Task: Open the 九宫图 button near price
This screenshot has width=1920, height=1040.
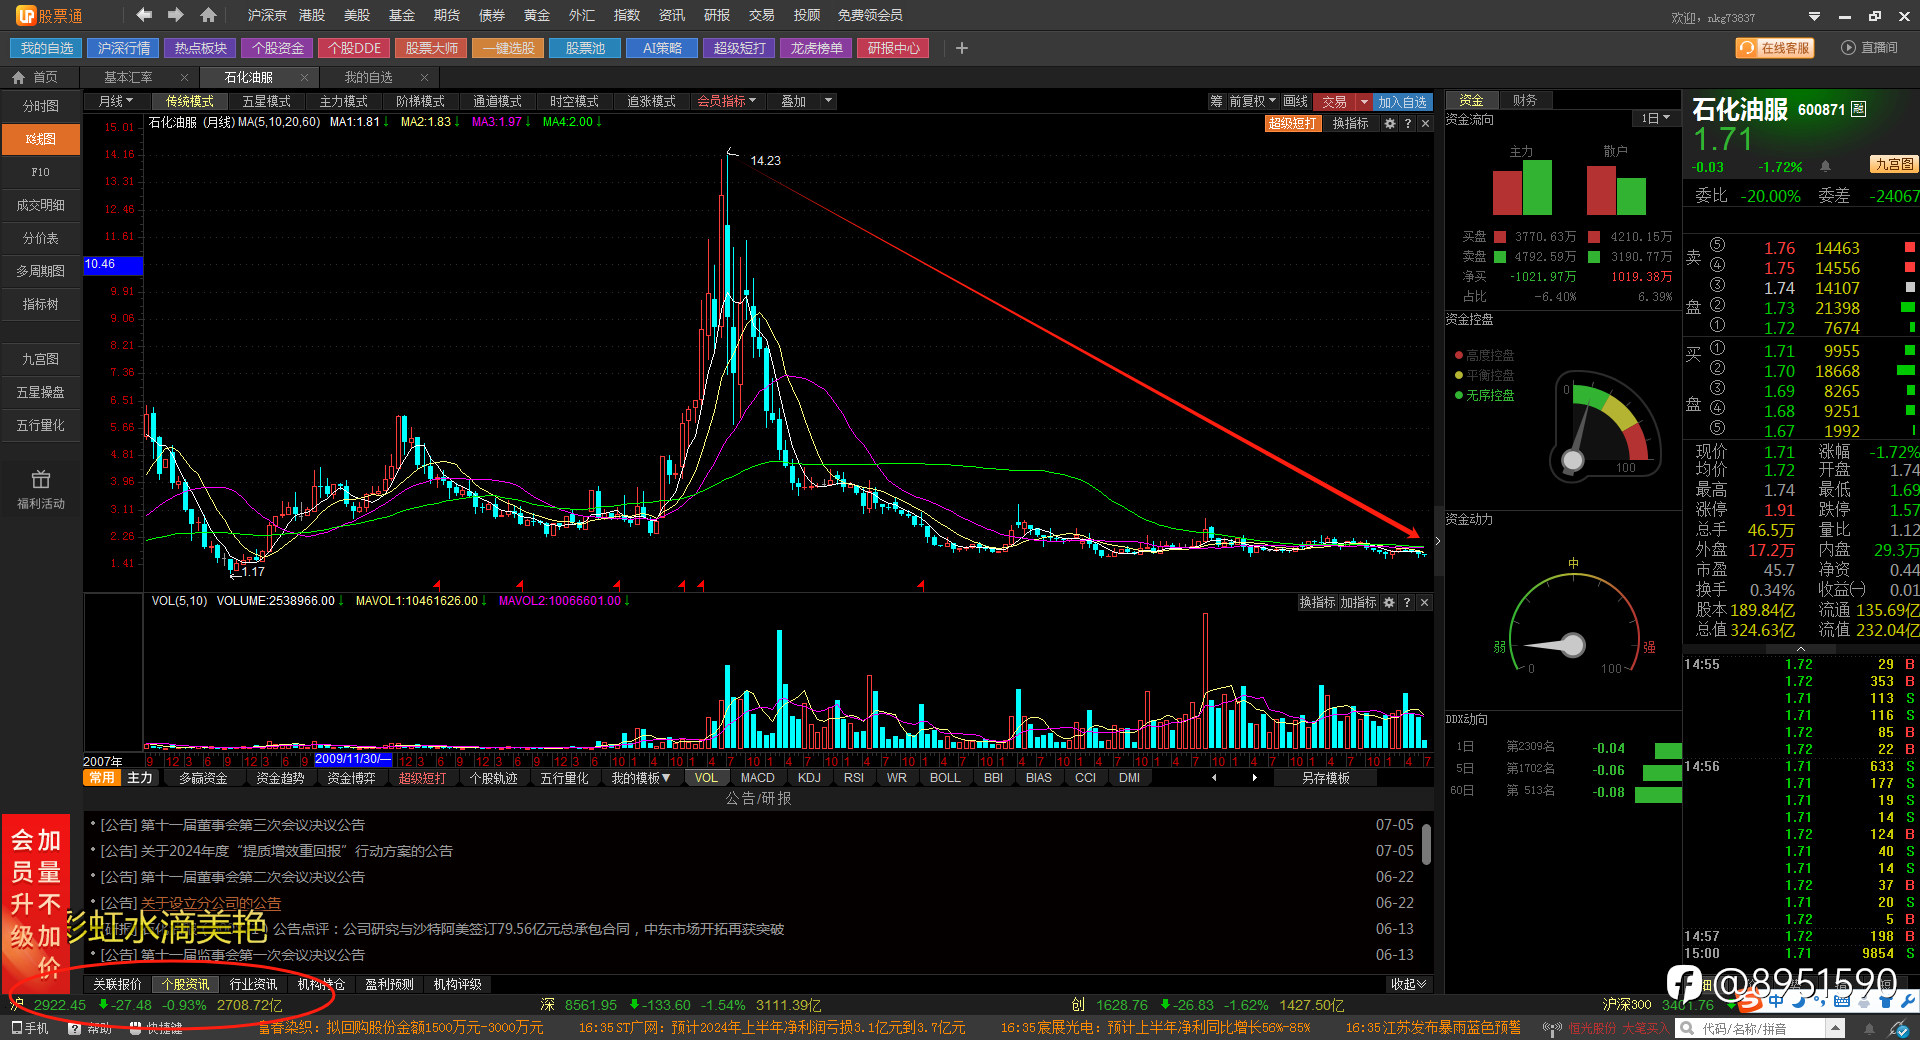Action: [1894, 164]
